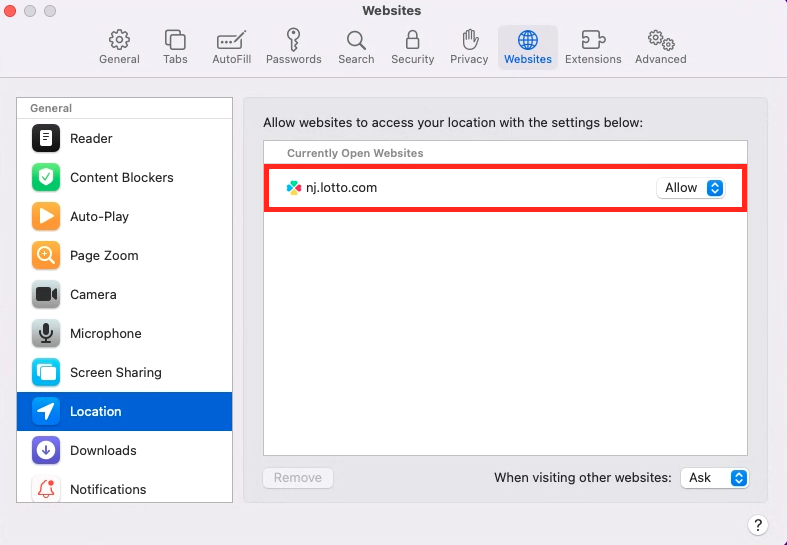Click the nj.lotto.com favicon
The image size is (787, 545).
pyautogui.click(x=294, y=188)
